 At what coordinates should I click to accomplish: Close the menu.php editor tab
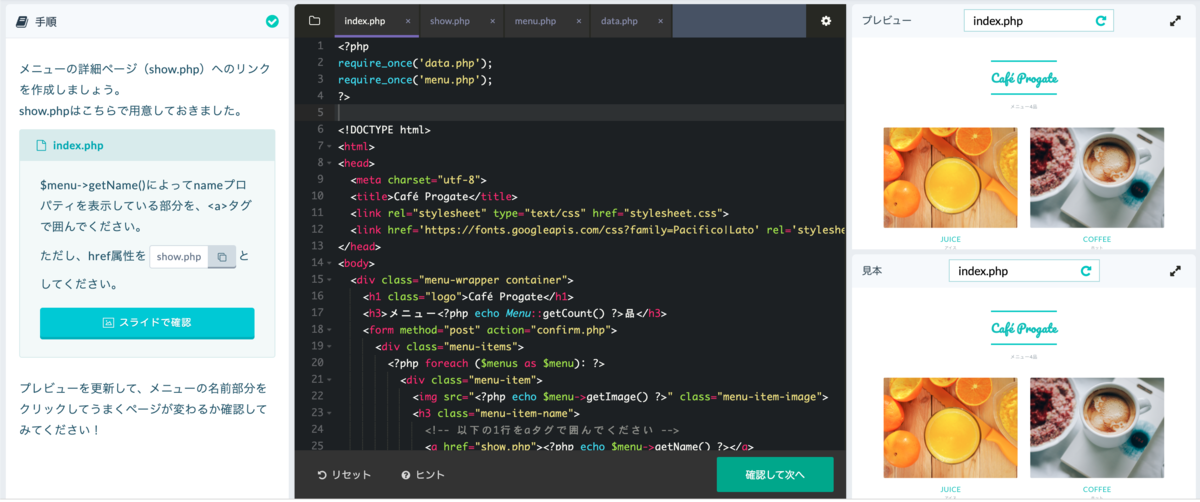(x=579, y=21)
